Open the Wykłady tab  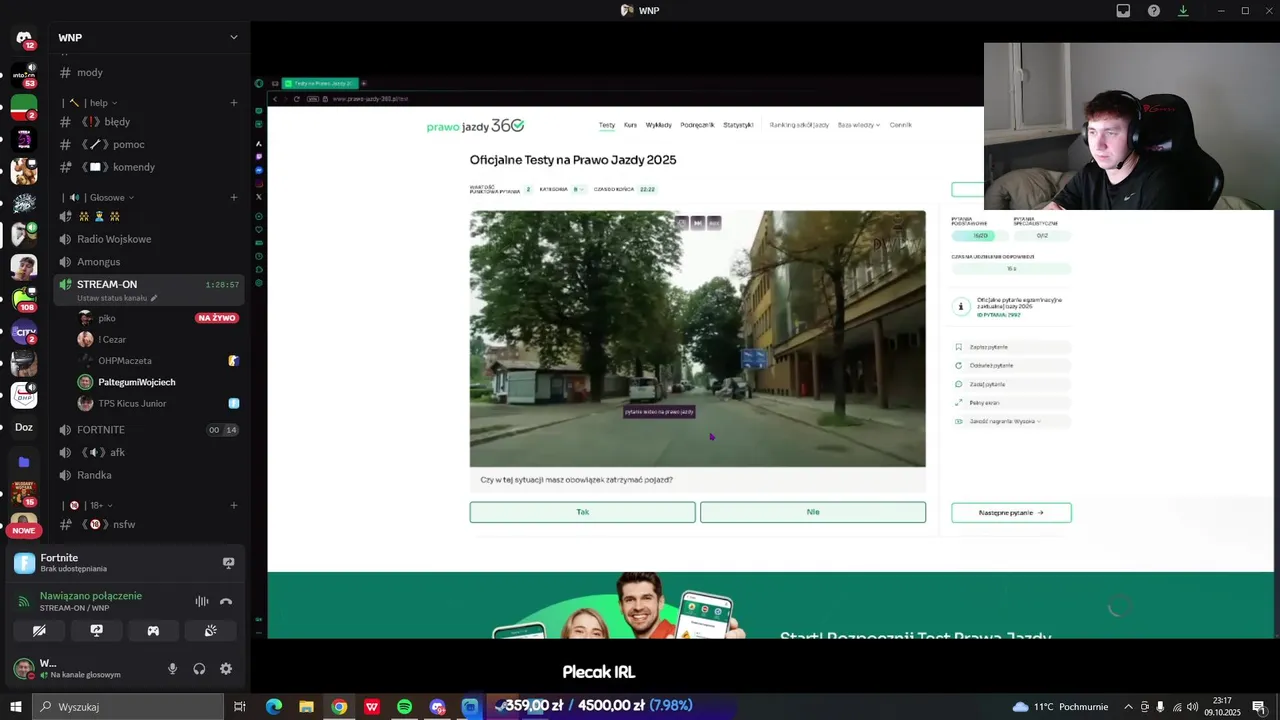(659, 125)
